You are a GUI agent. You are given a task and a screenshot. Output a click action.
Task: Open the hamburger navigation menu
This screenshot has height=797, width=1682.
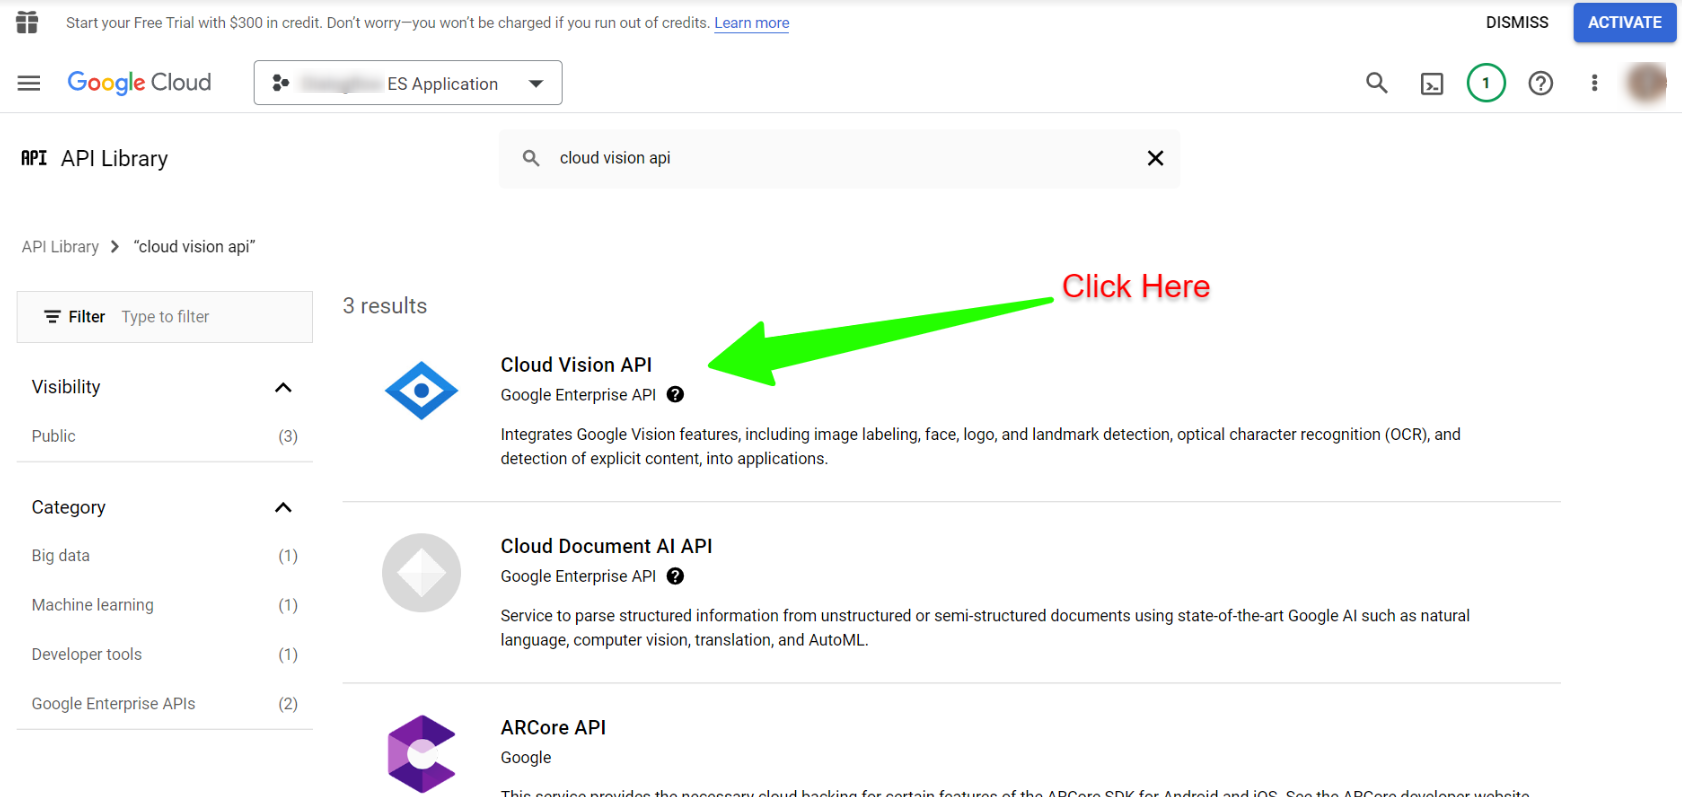(x=29, y=83)
